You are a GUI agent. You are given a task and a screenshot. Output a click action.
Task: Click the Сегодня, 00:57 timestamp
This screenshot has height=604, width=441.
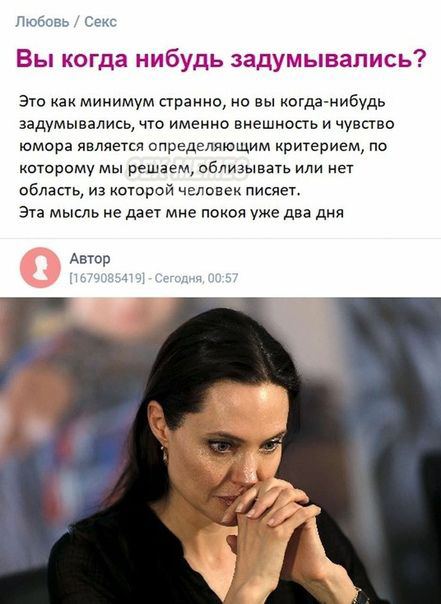(x=196, y=278)
